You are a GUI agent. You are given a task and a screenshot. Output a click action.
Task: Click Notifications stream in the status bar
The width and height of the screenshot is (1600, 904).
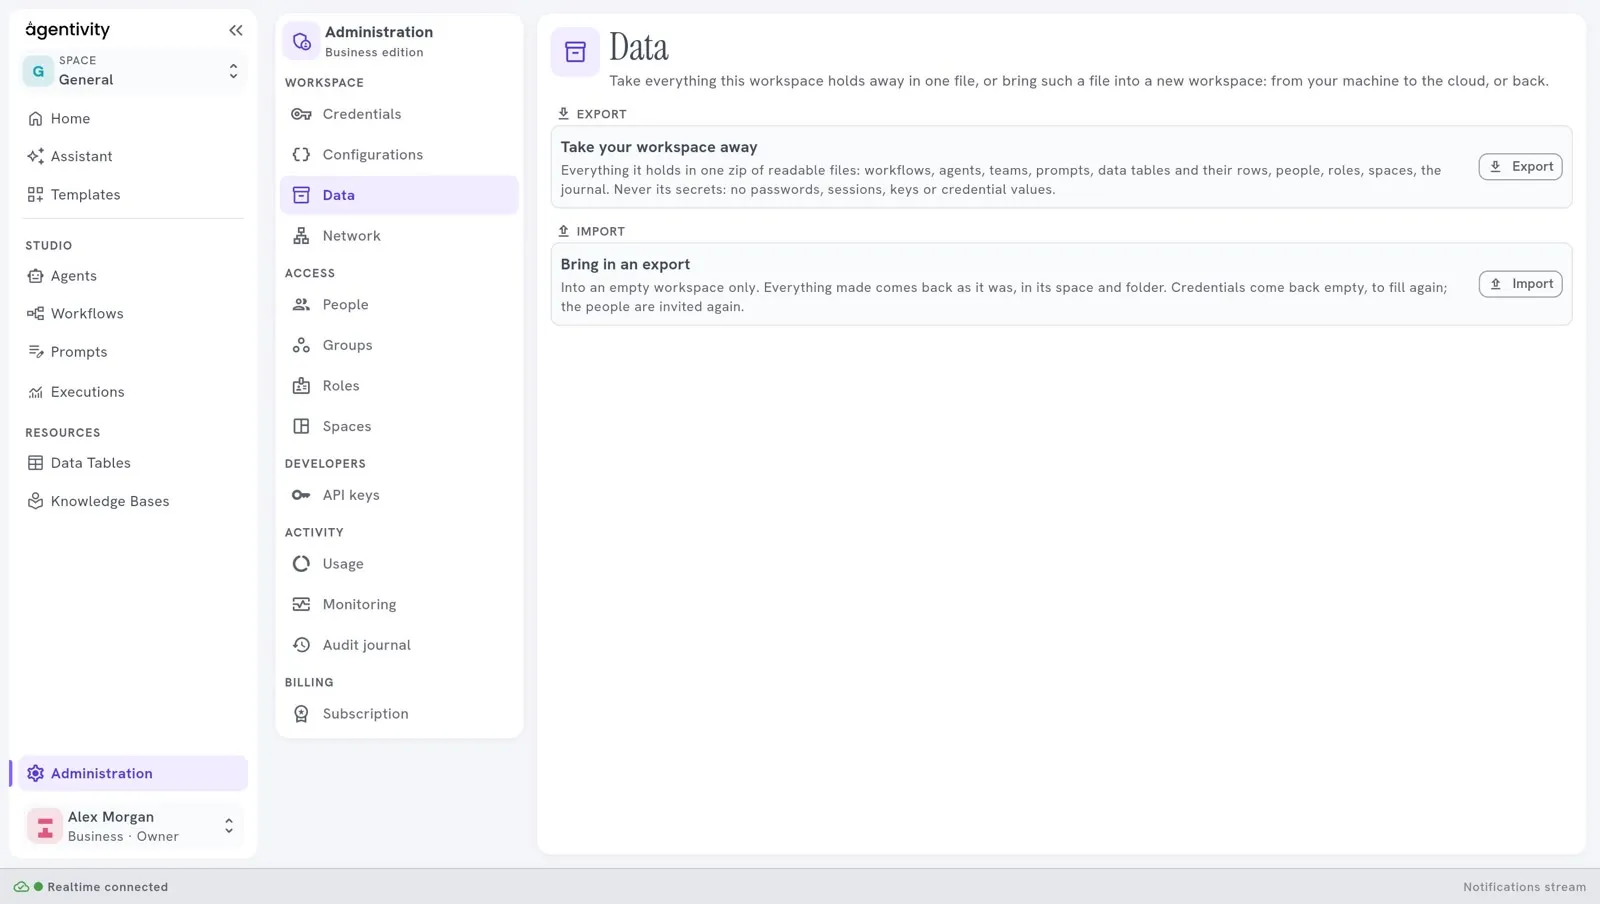click(x=1524, y=887)
